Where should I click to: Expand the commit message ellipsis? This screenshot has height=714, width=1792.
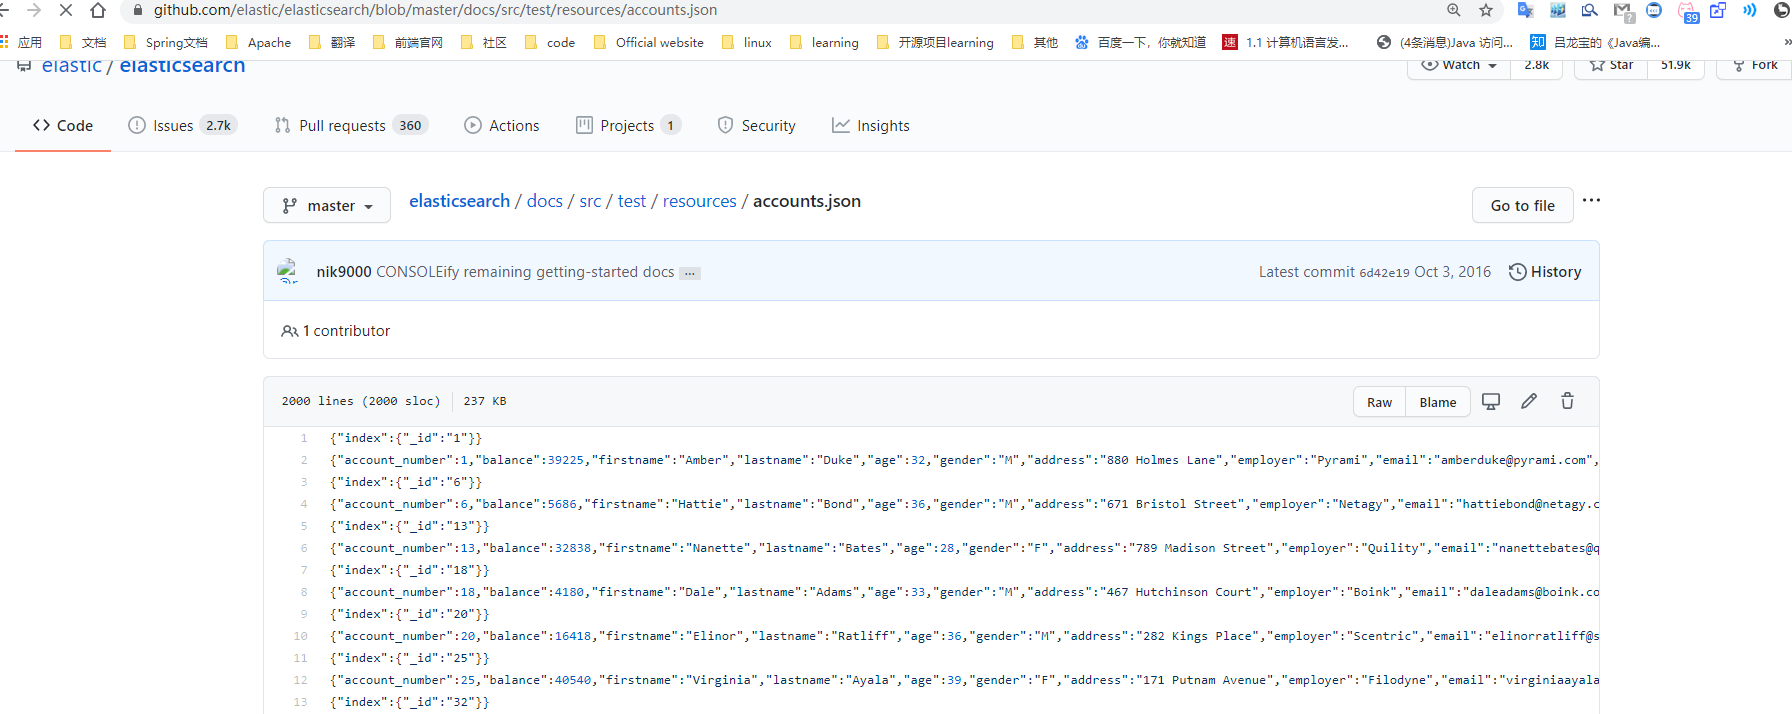coord(690,273)
